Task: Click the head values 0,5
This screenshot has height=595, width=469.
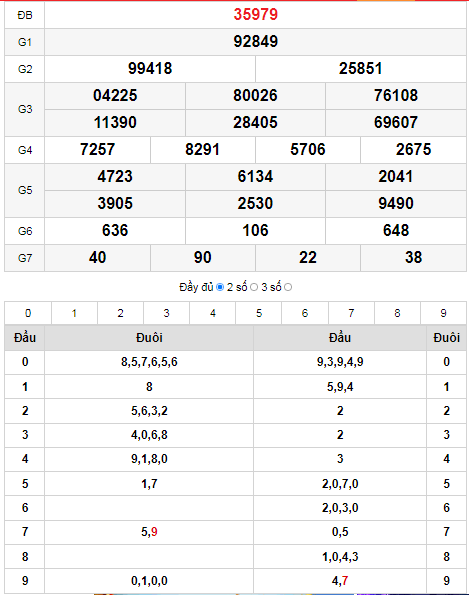Action: click(340, 532)
